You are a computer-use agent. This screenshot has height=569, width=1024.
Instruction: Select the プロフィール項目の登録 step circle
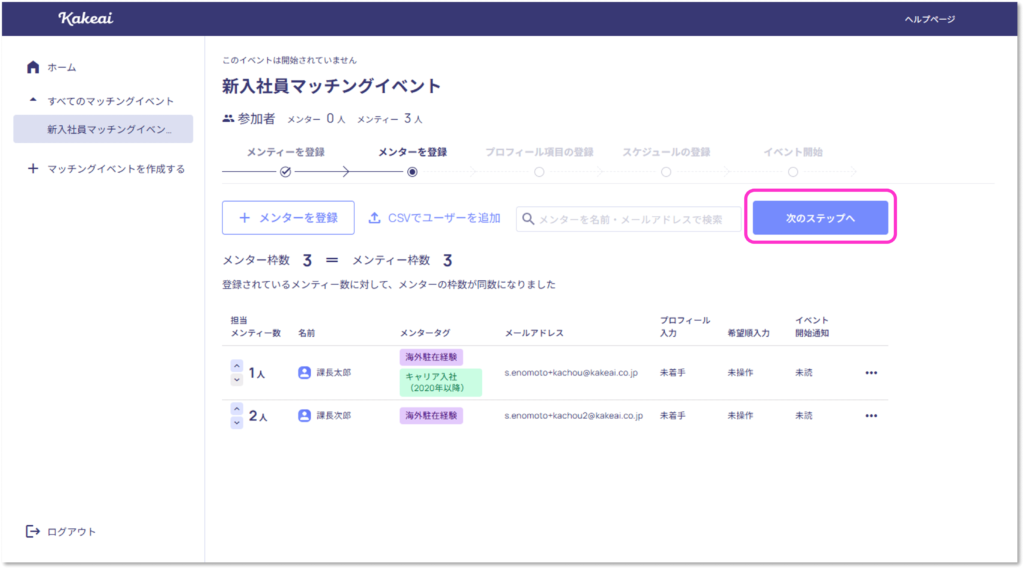point(539,172)
